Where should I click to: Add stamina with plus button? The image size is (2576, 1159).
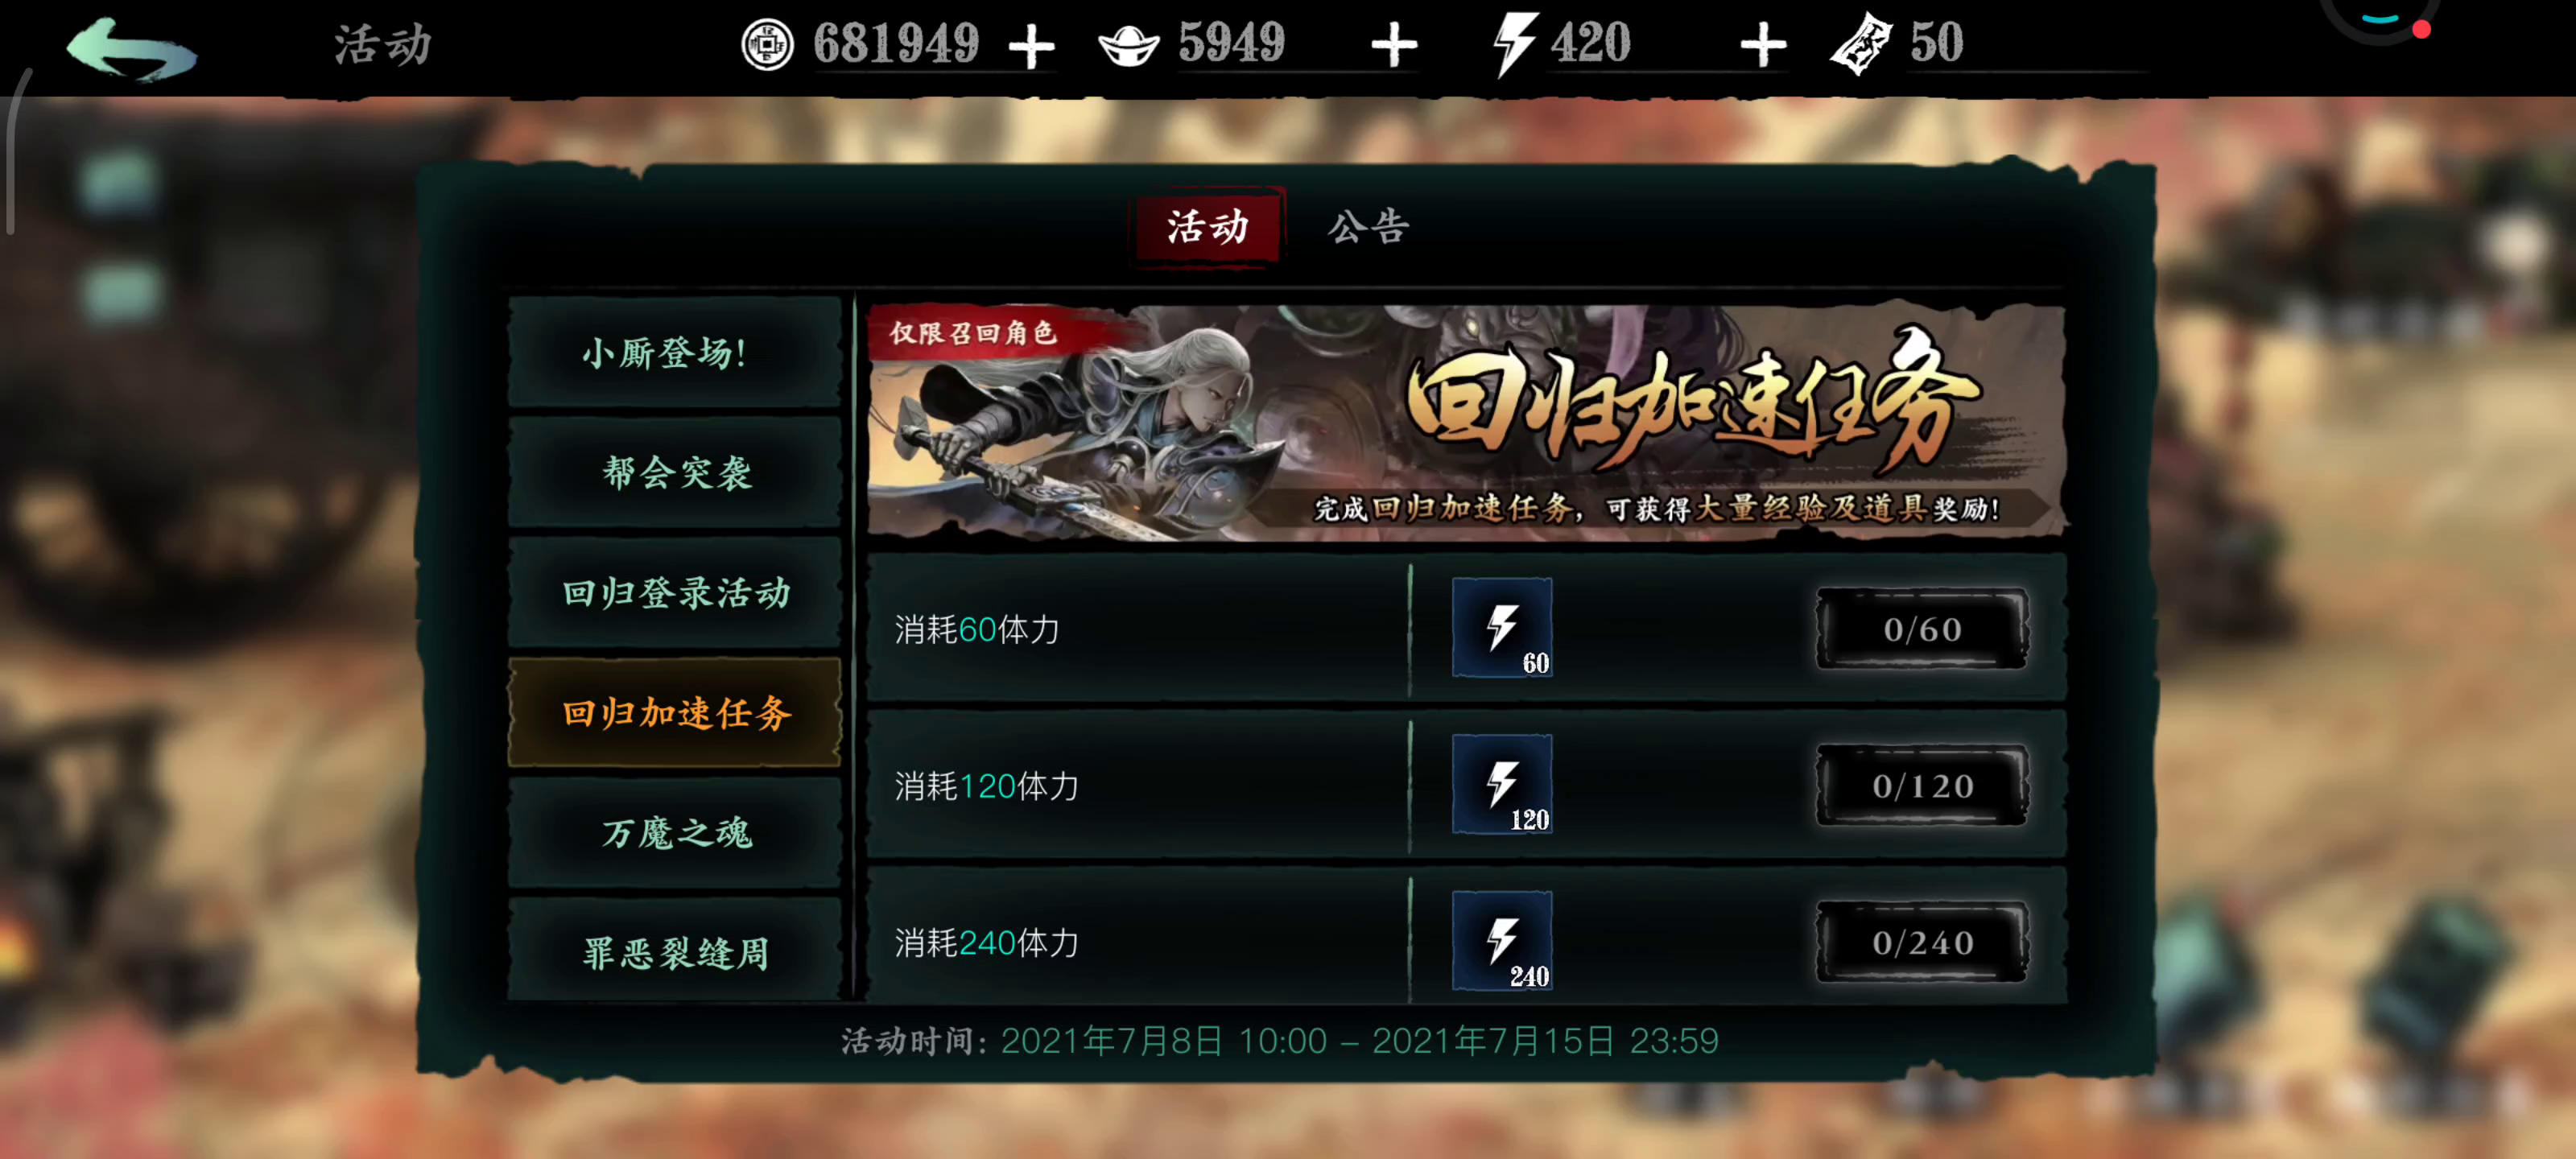click(x=1762, y=46)
